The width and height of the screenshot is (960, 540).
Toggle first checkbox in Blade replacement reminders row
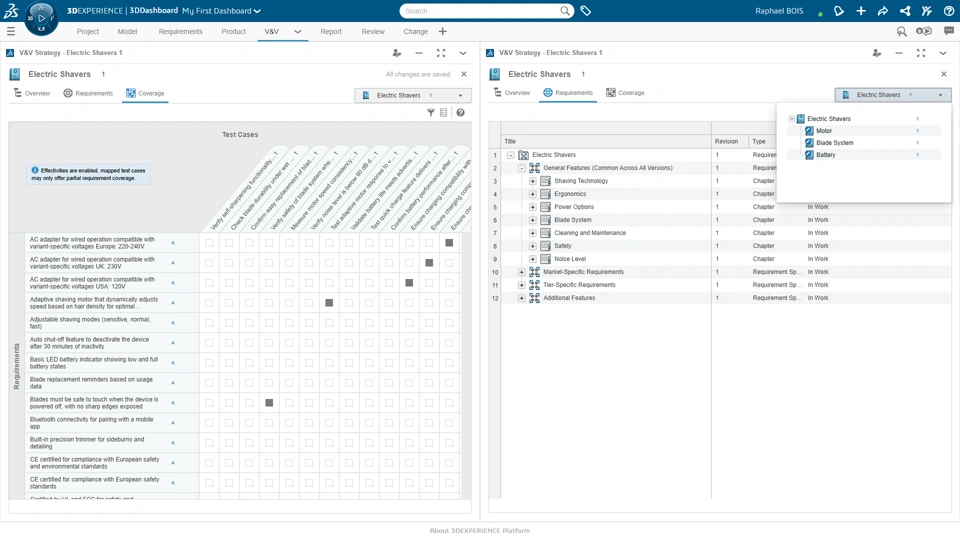209,383
